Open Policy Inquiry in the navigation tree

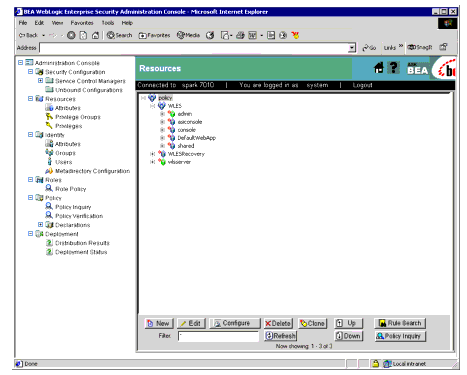coord(73,207)
